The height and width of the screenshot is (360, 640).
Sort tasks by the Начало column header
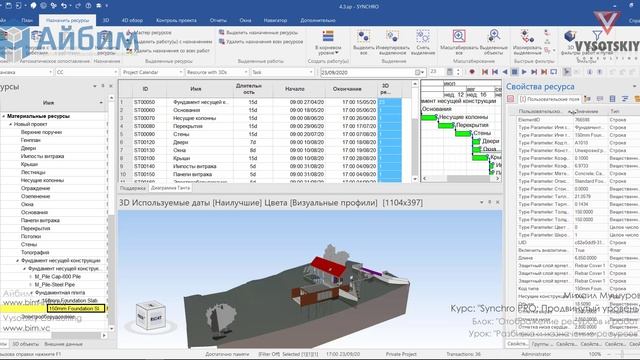pyautogui.click(x=295, y=89)
